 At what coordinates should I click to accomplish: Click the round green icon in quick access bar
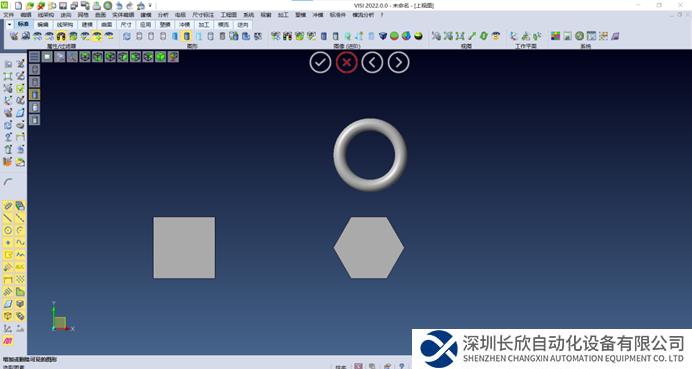click(107, 6)
